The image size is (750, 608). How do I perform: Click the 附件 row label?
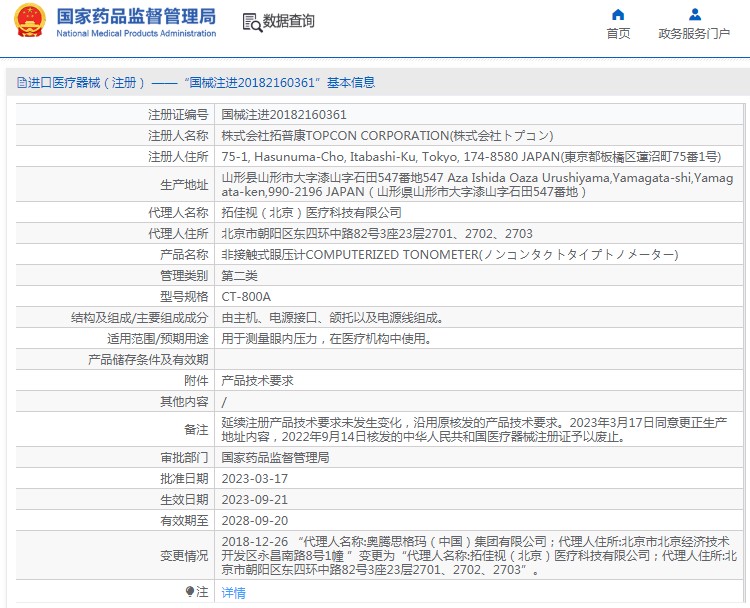196,380
